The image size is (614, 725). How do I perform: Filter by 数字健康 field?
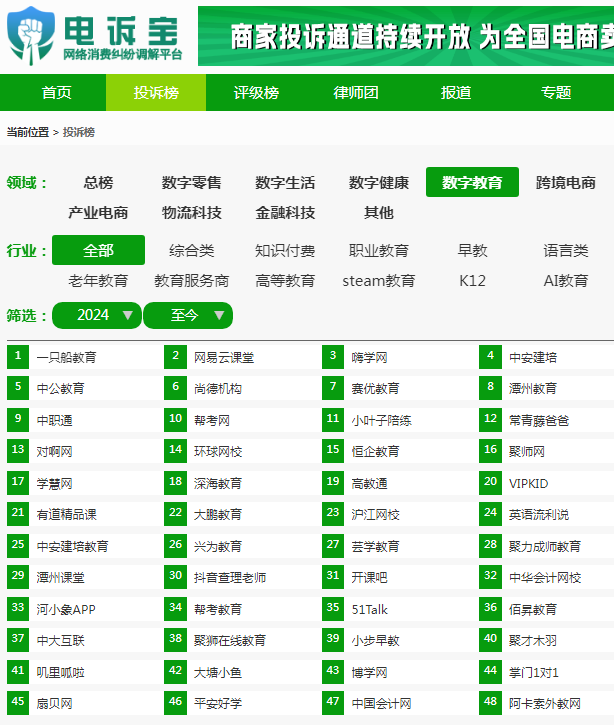pos(379,182)
